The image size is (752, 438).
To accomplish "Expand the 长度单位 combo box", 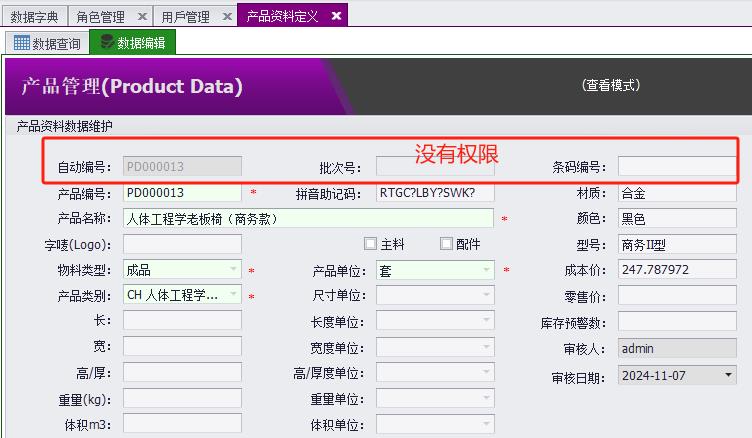I will [x=486, y=321].
